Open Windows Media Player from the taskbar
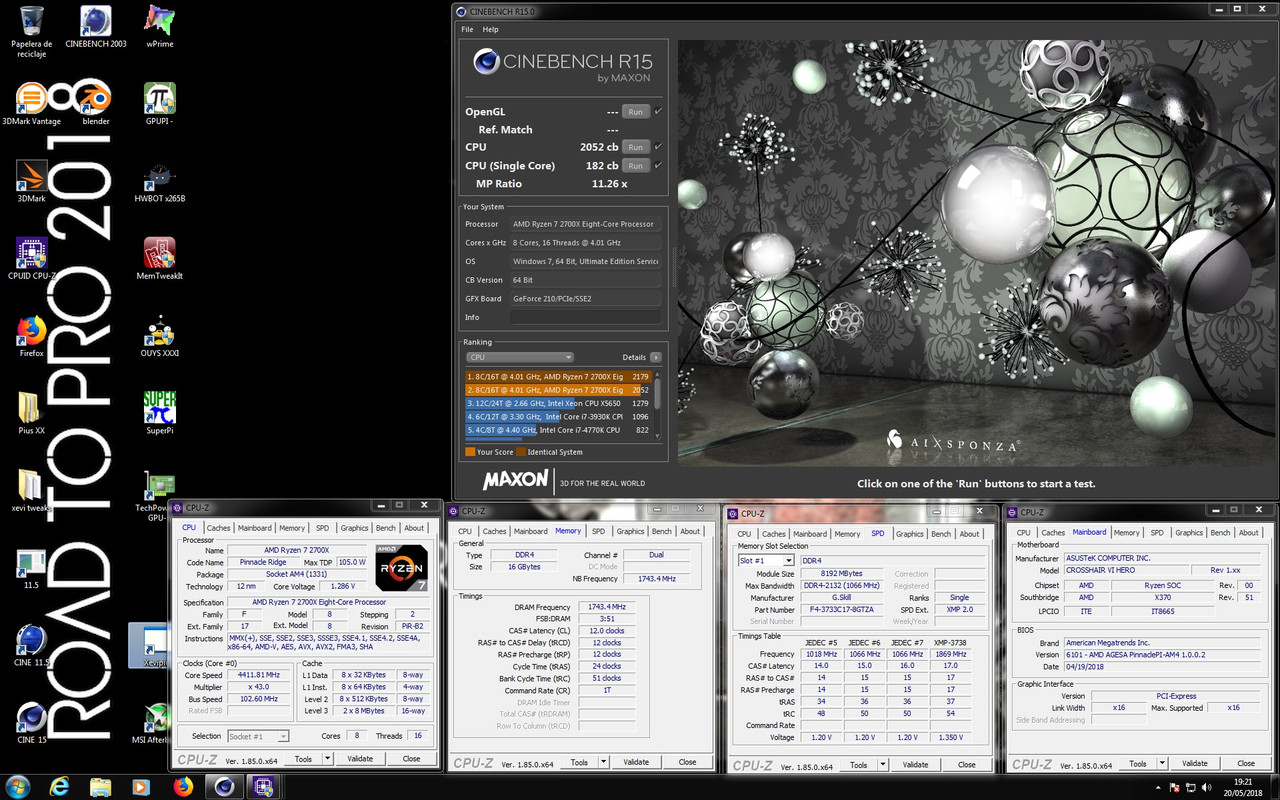The image size is (1280, 800). click(x=141, y=786)
